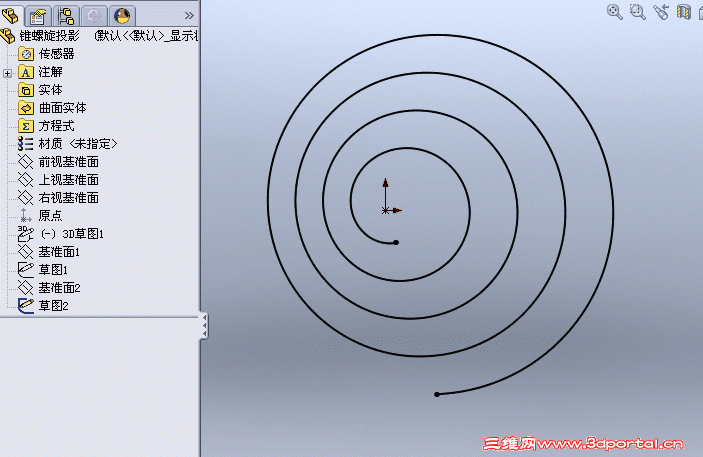703x457 pixels.
Task: Click the 材质 material icon
Action: click(26, 144)
